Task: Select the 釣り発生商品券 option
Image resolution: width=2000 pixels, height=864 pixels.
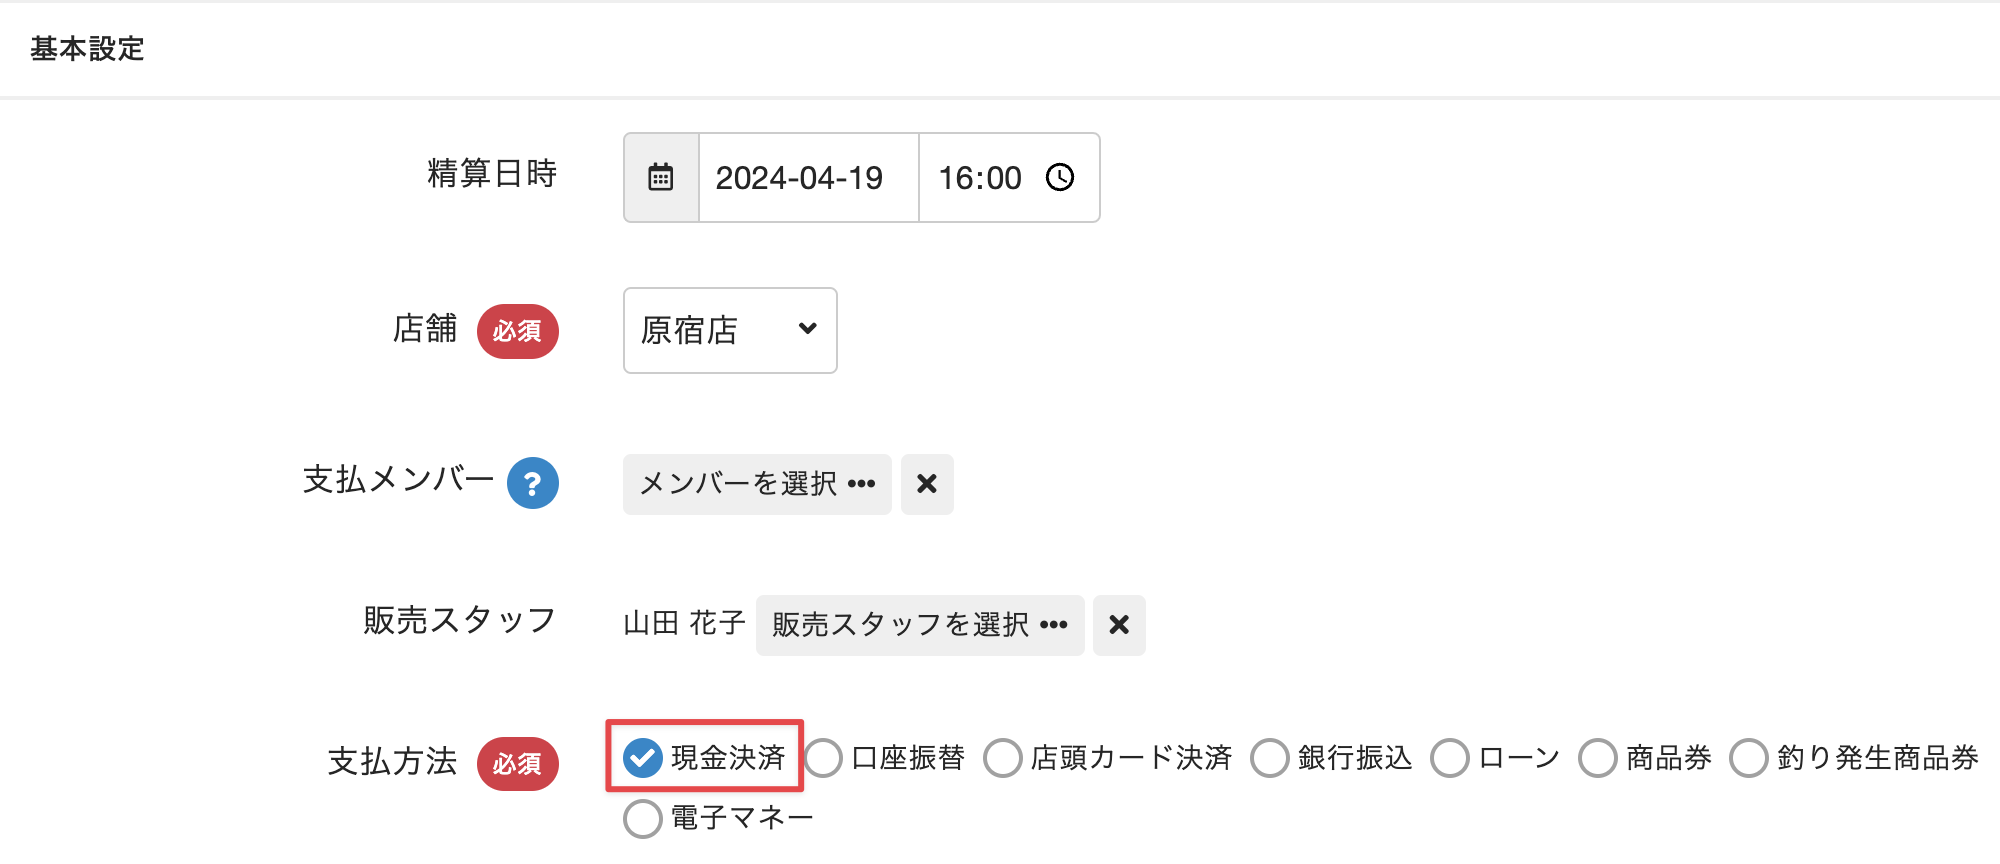Action: tap(1749, 758)
